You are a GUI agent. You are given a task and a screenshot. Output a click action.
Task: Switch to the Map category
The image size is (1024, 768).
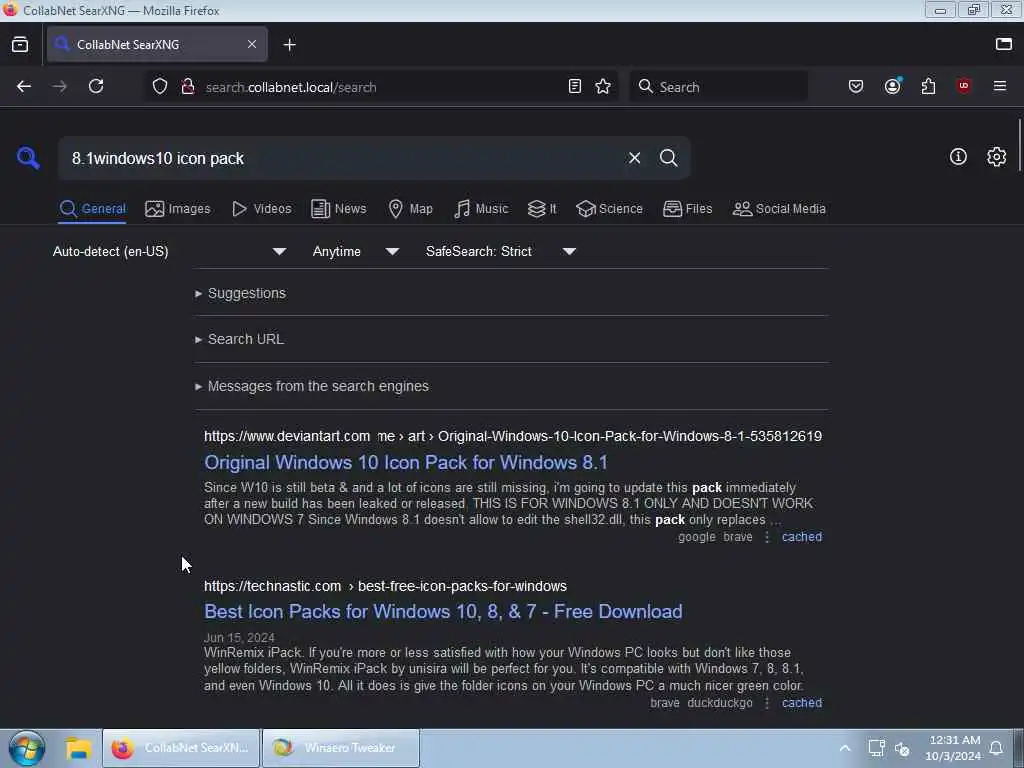click(x=411, y=209)
